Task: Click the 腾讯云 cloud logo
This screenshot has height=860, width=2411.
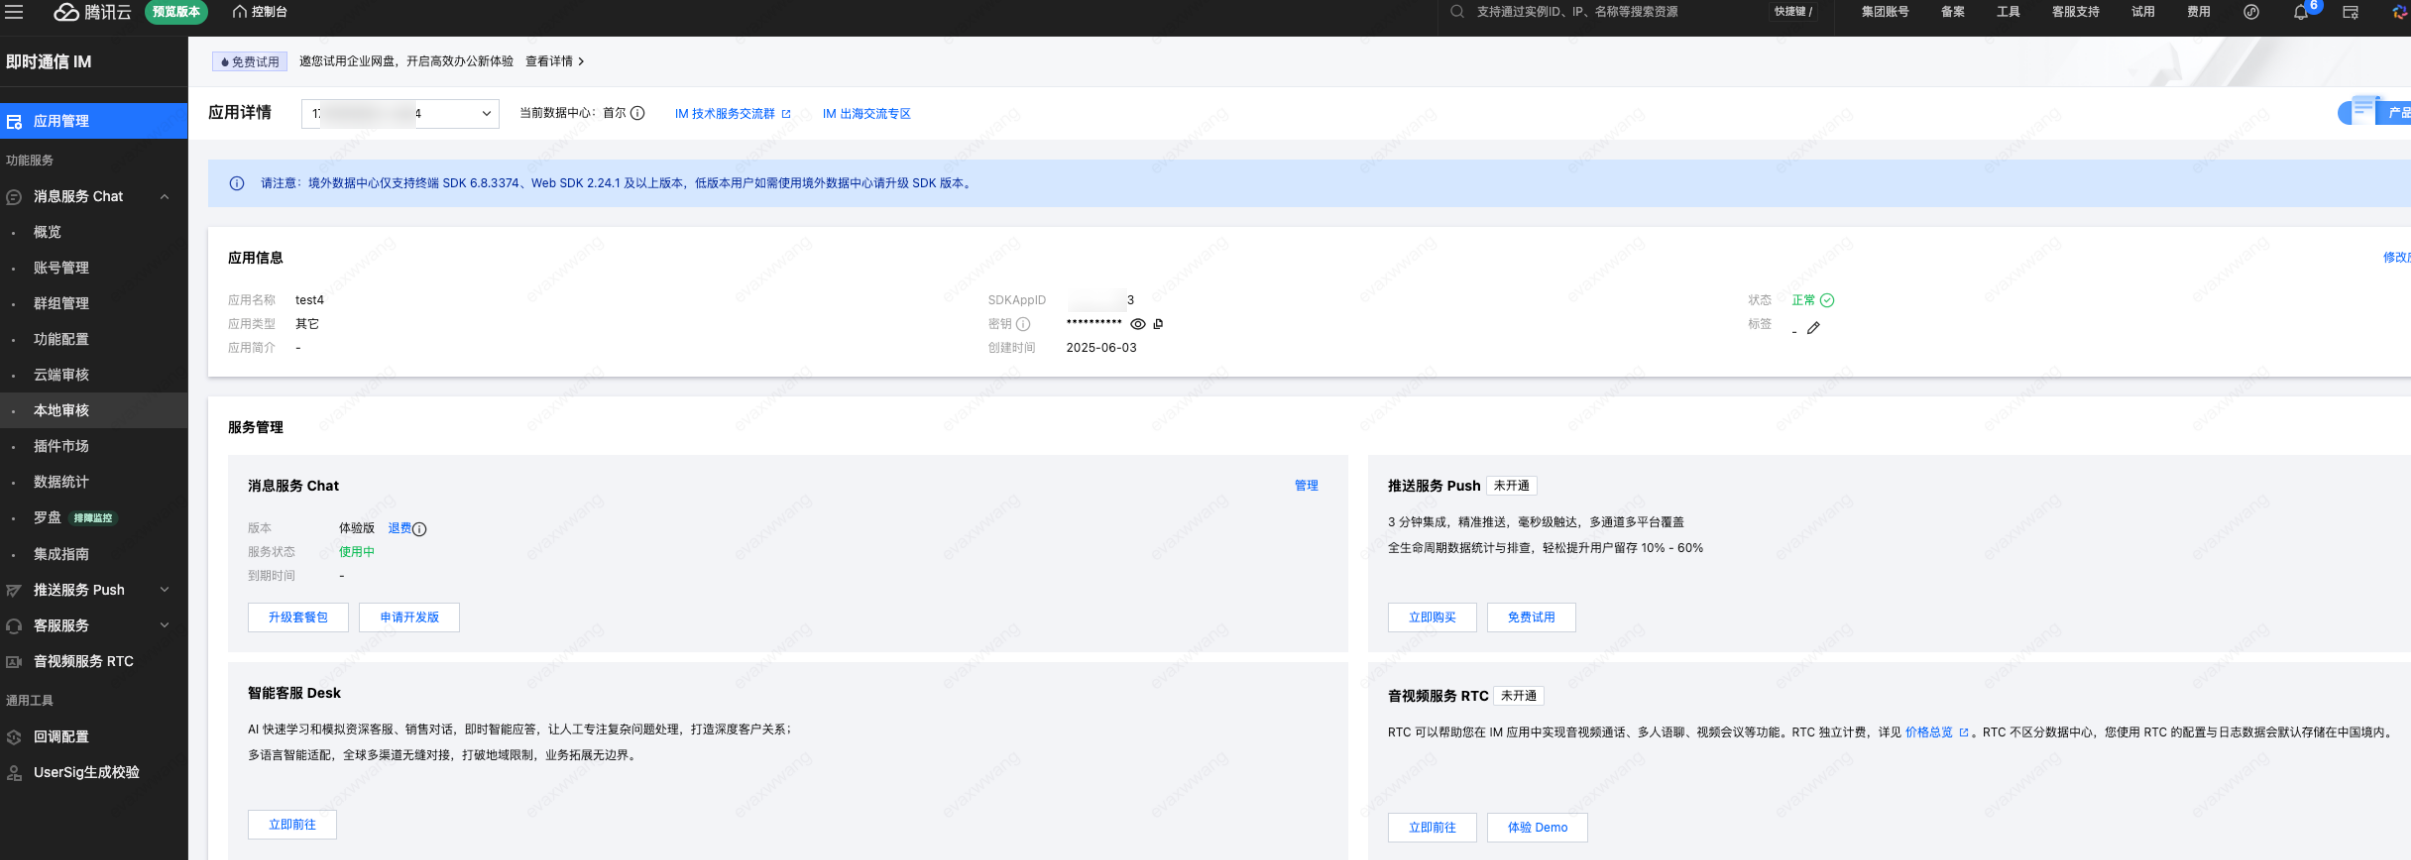Action: 92,12
